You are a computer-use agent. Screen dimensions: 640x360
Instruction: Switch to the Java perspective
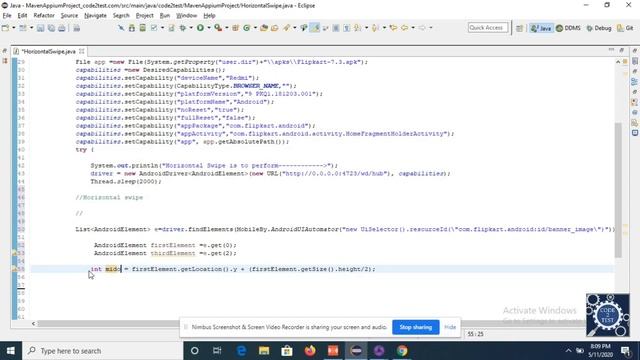542,28
